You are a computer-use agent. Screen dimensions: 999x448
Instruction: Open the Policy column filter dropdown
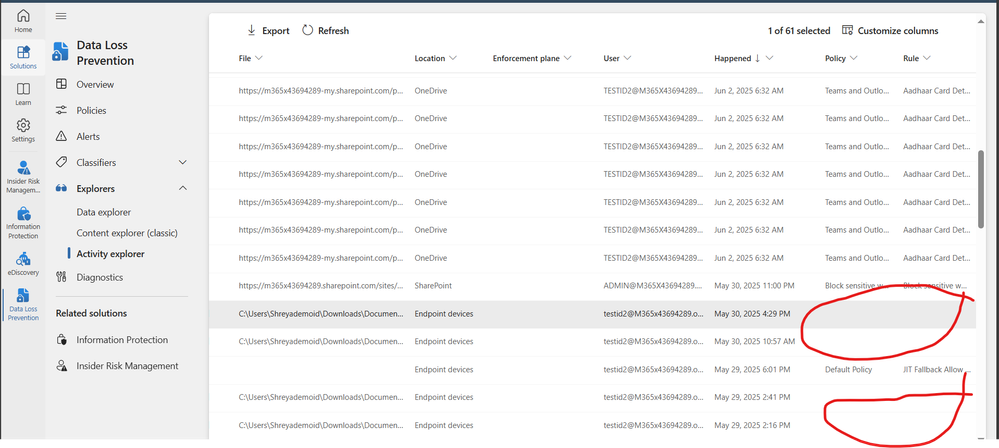coord(854,58)
